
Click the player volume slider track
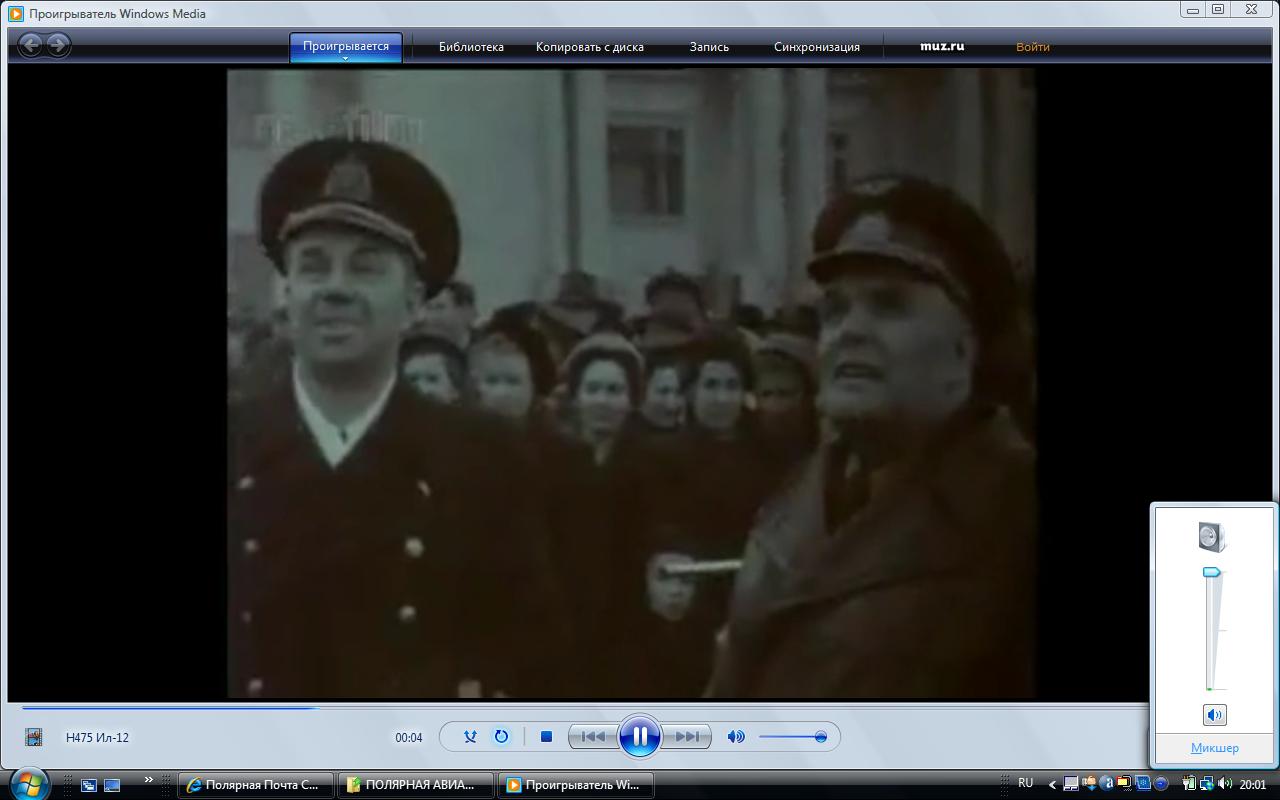pyautogui.click(x=790, y=737)
